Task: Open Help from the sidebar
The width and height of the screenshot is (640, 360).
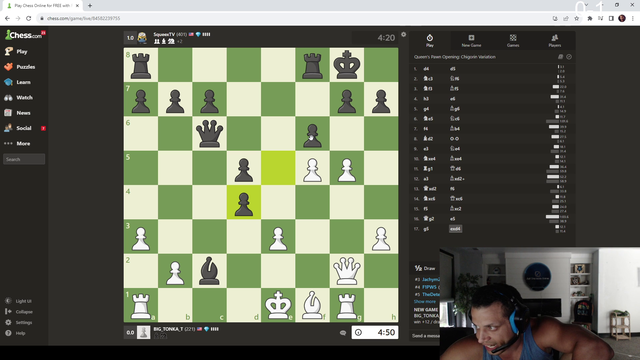Action: [x=15, y=333]
